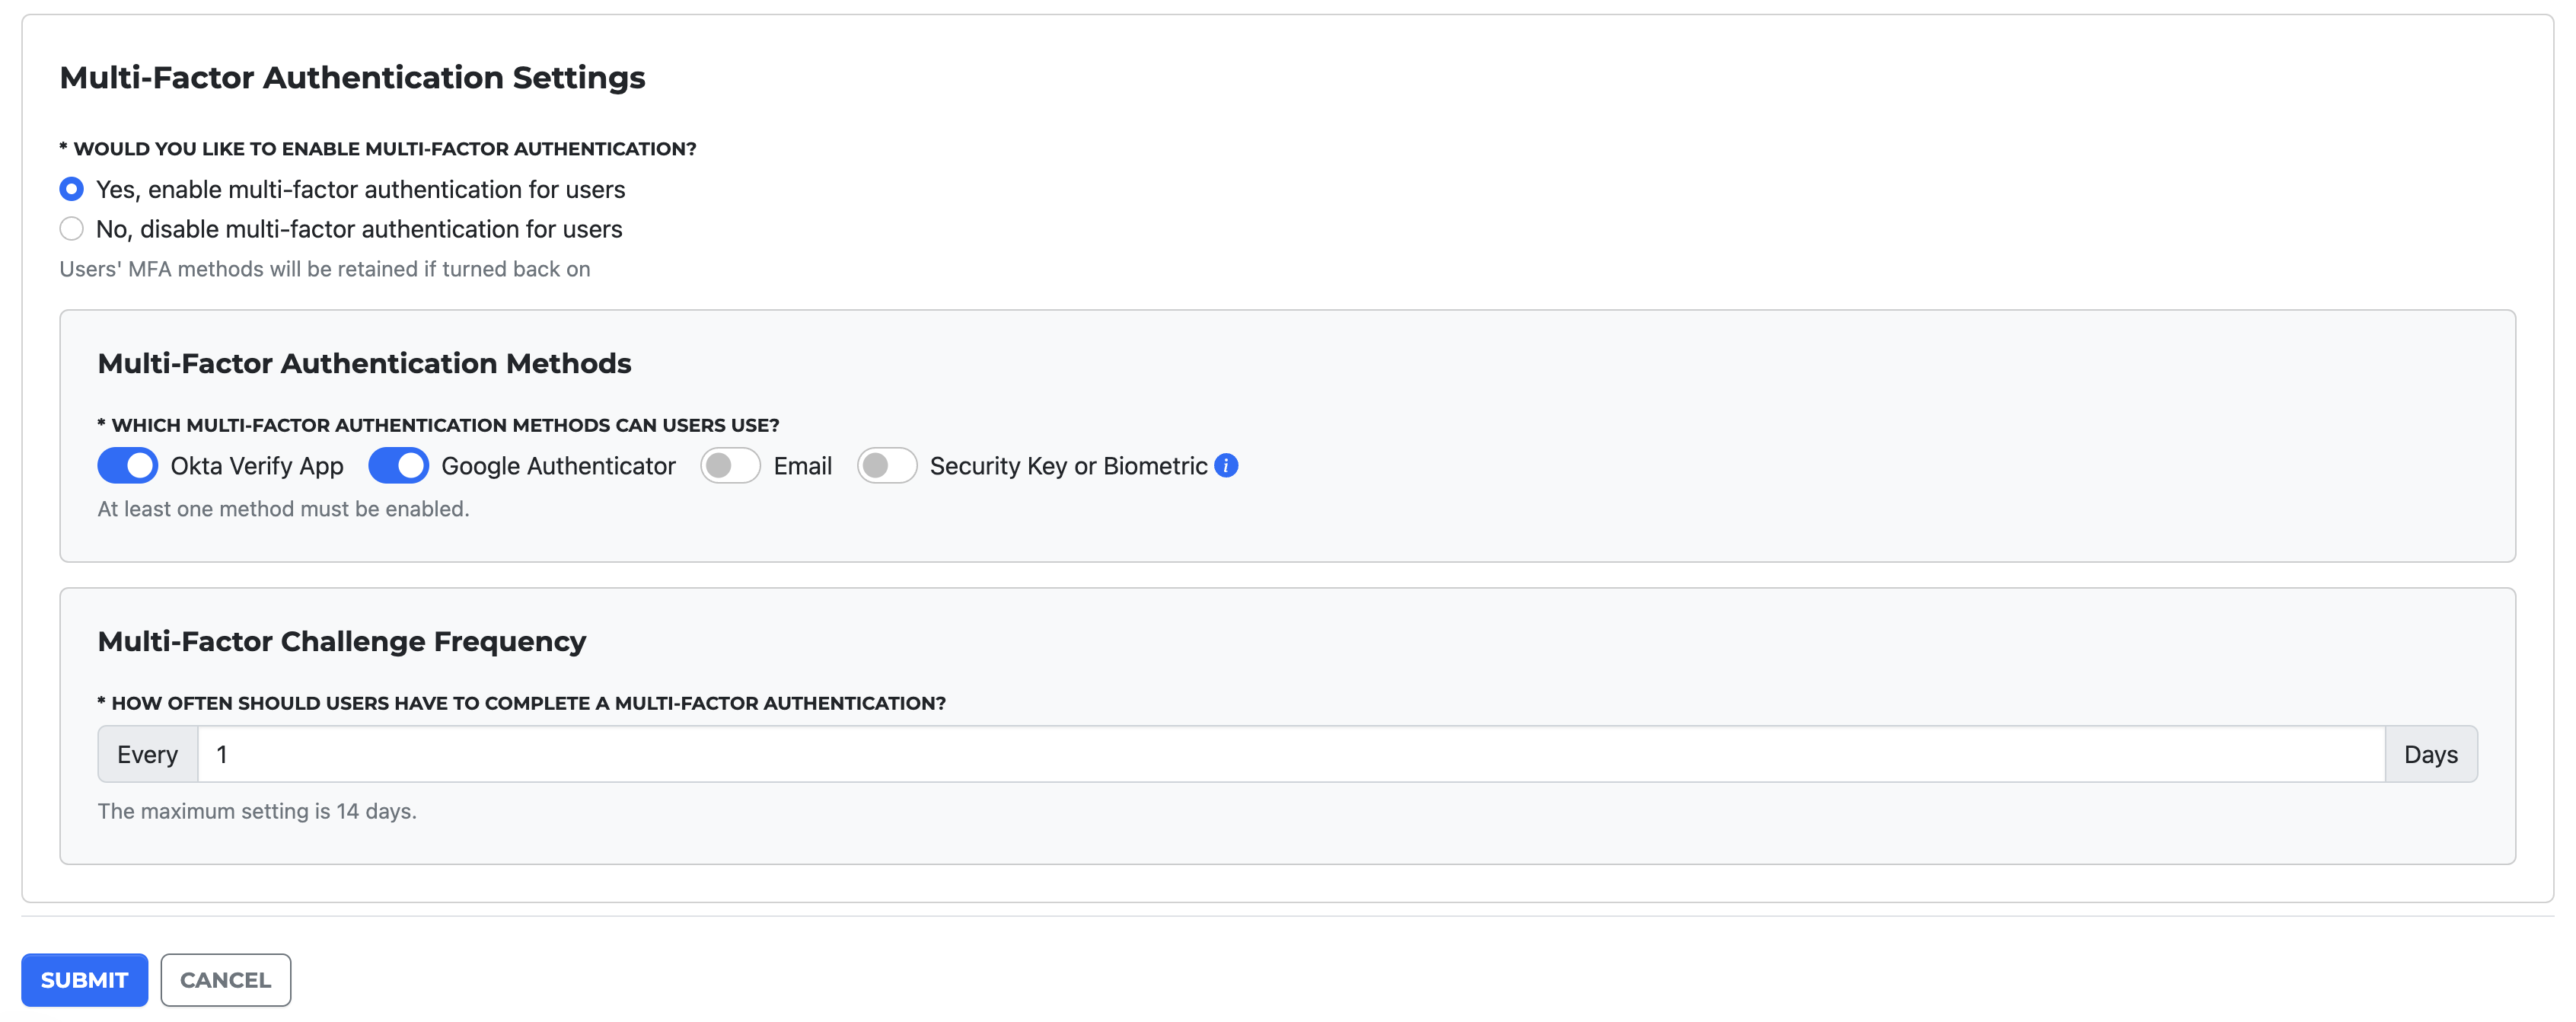Open info tooltip for Security Key or Biometric
The width and height of the screenshot is (2576, 1022).
click(x=1226, y=465)
